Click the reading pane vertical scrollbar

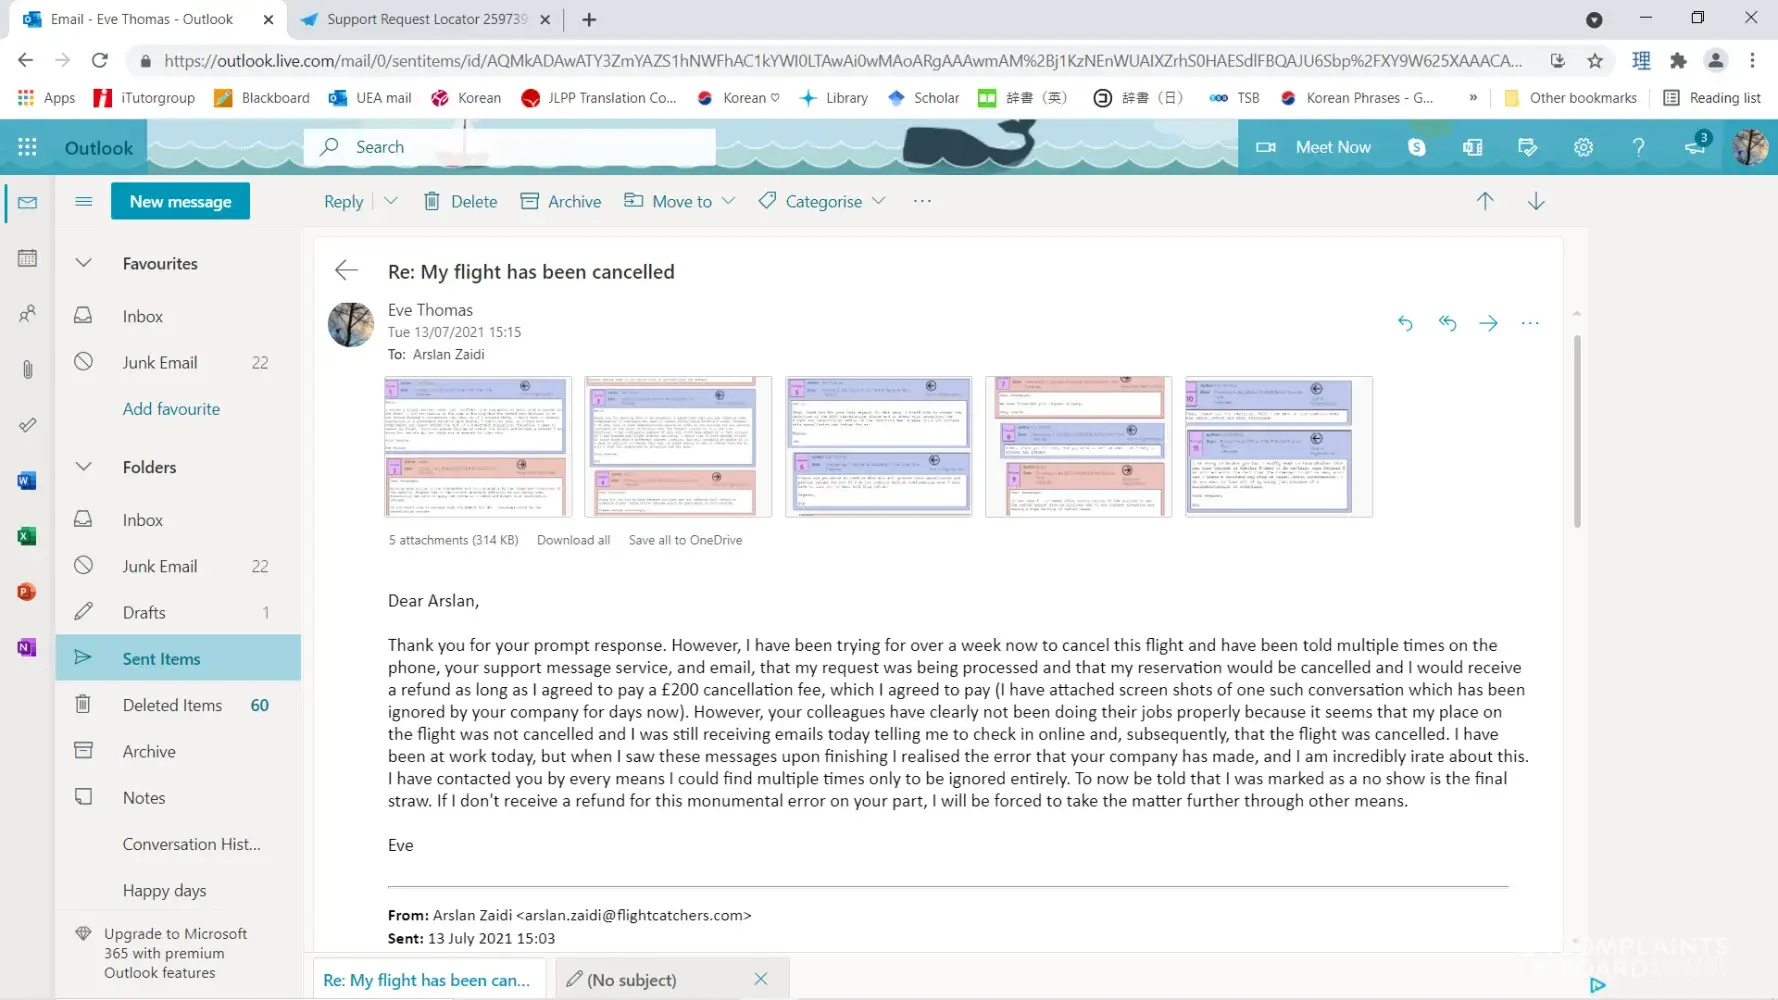(1577, 430)
